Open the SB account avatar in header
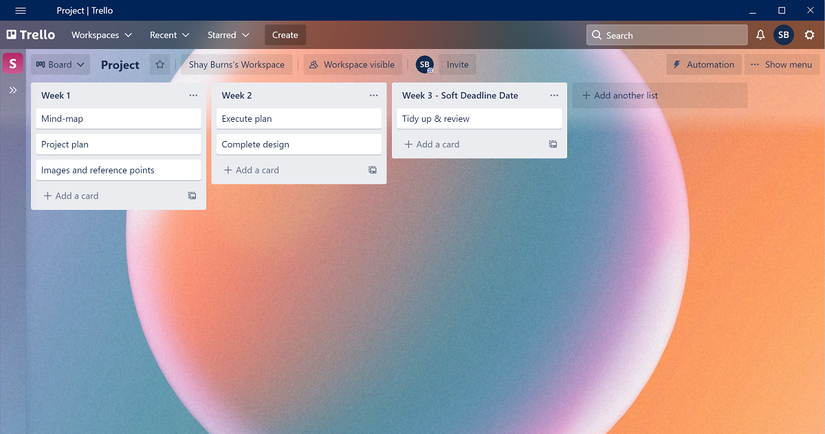The image size is (825, 434). (x=783, y=35)
